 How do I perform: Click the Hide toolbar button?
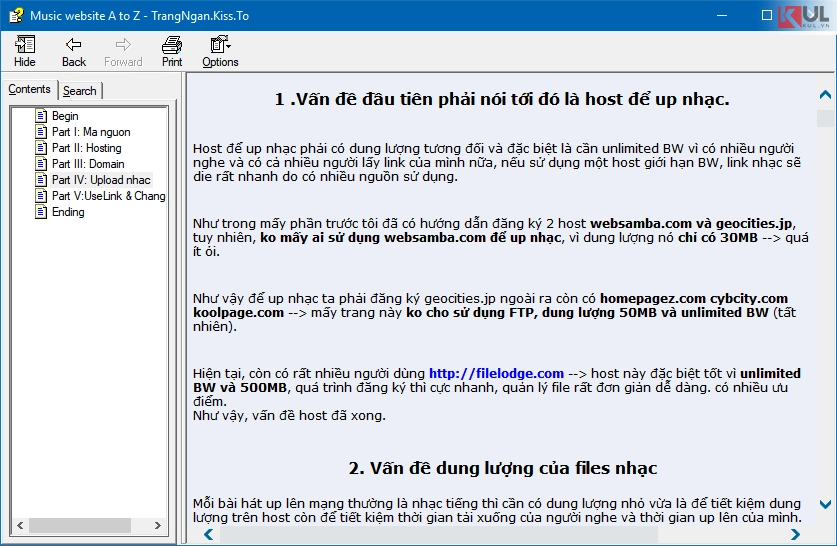pyautogui.click(x=25, y=52)
